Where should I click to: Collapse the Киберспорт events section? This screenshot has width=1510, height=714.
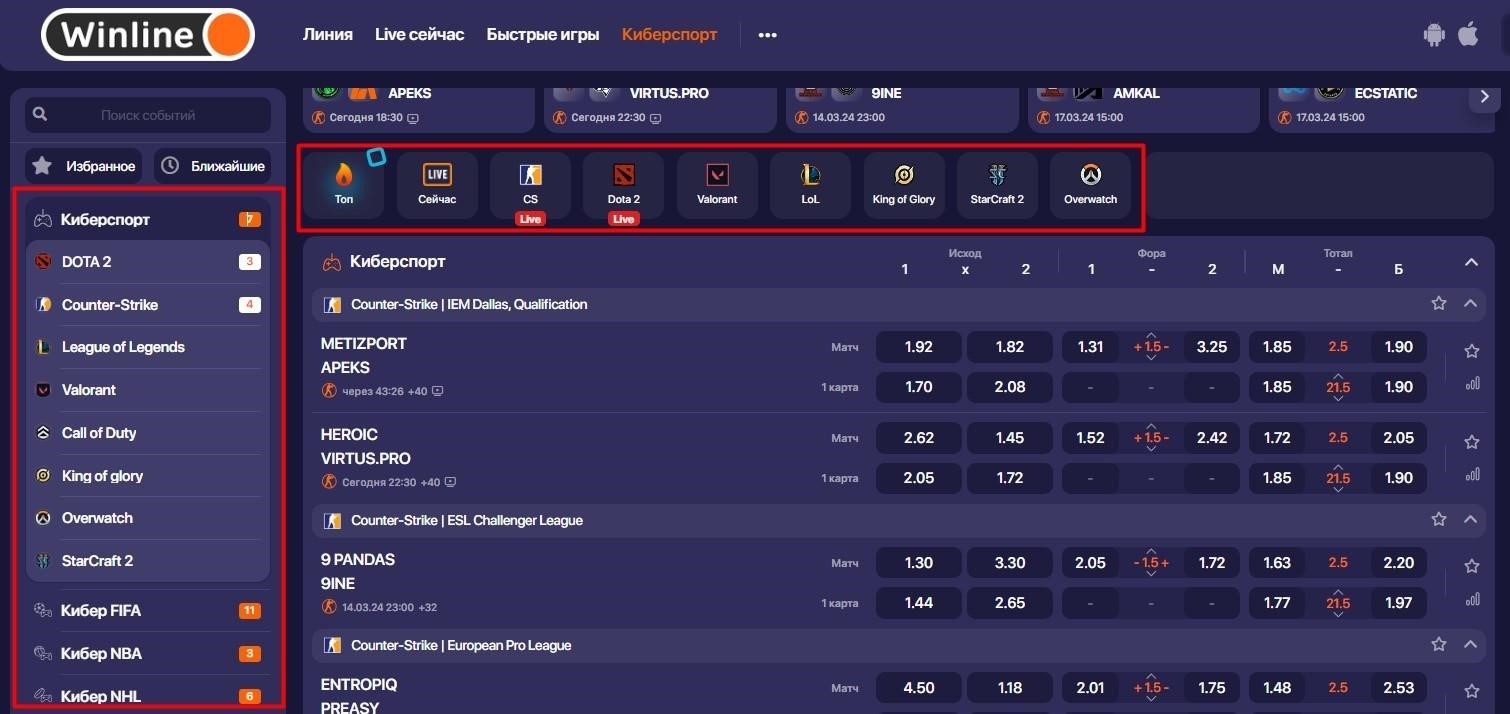click(x=1471, y=262)
